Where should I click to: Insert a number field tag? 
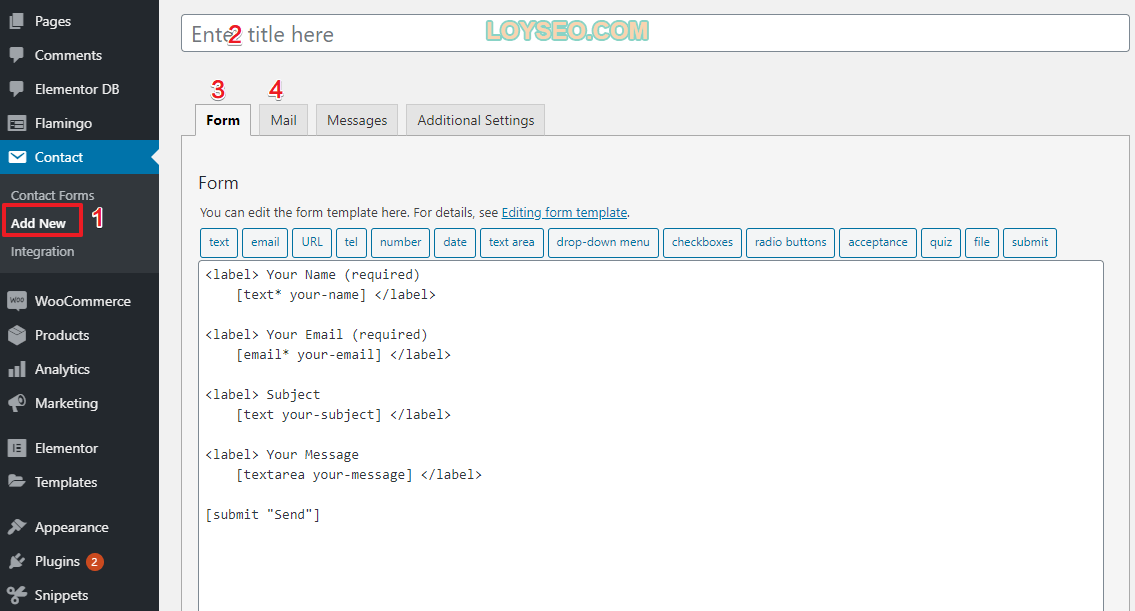coord(400,243)
